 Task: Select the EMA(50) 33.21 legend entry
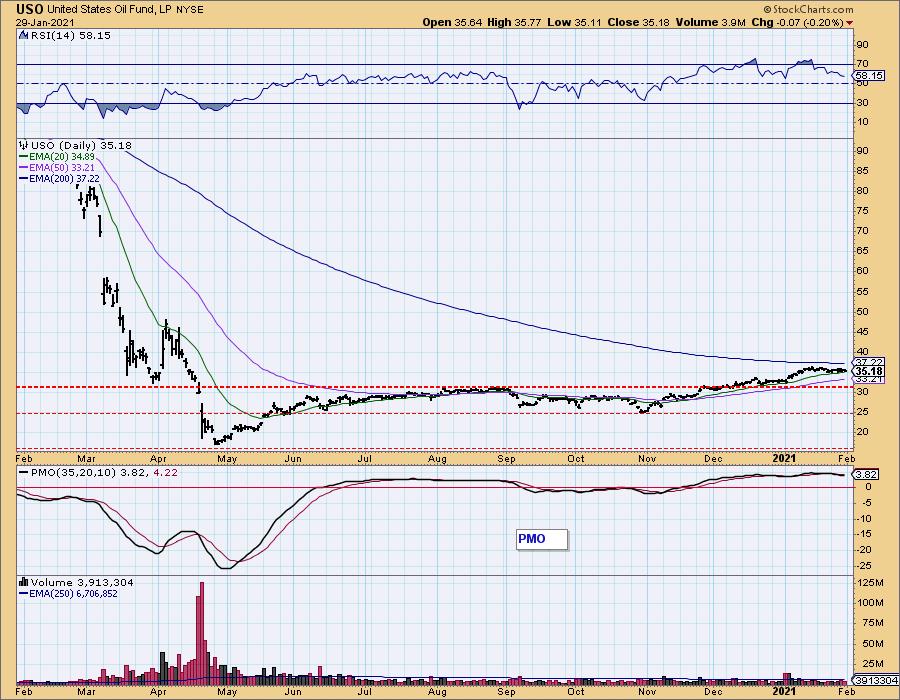[x=57, y=168]
